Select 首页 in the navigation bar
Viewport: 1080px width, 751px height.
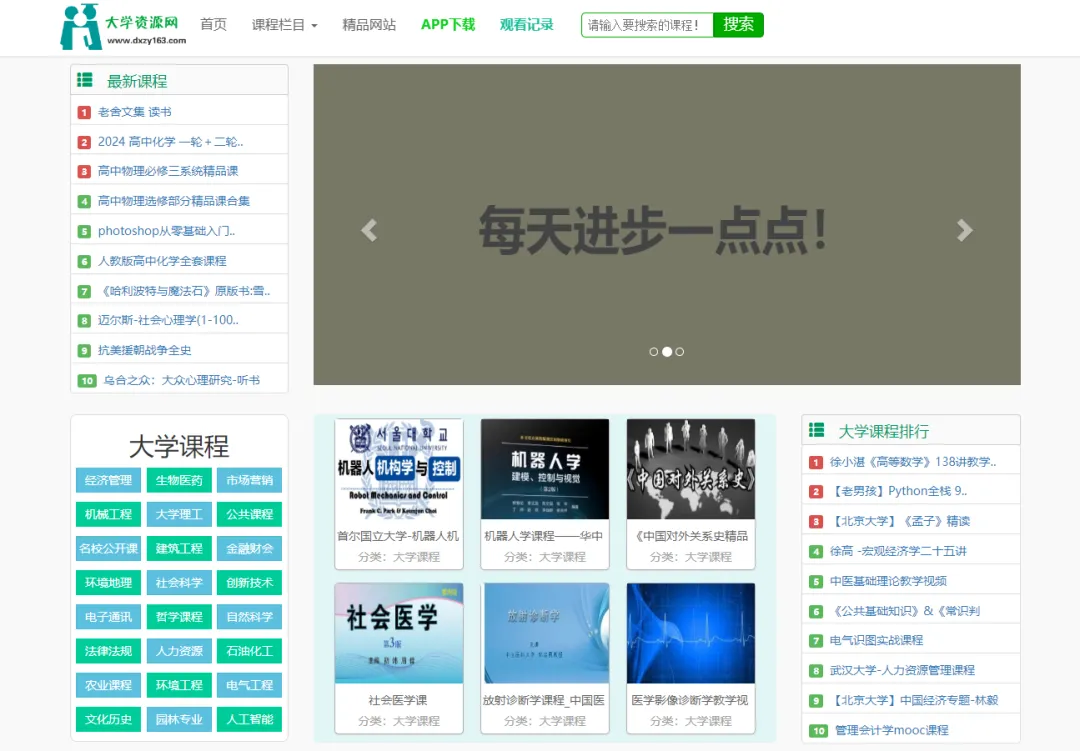[213, 26]
